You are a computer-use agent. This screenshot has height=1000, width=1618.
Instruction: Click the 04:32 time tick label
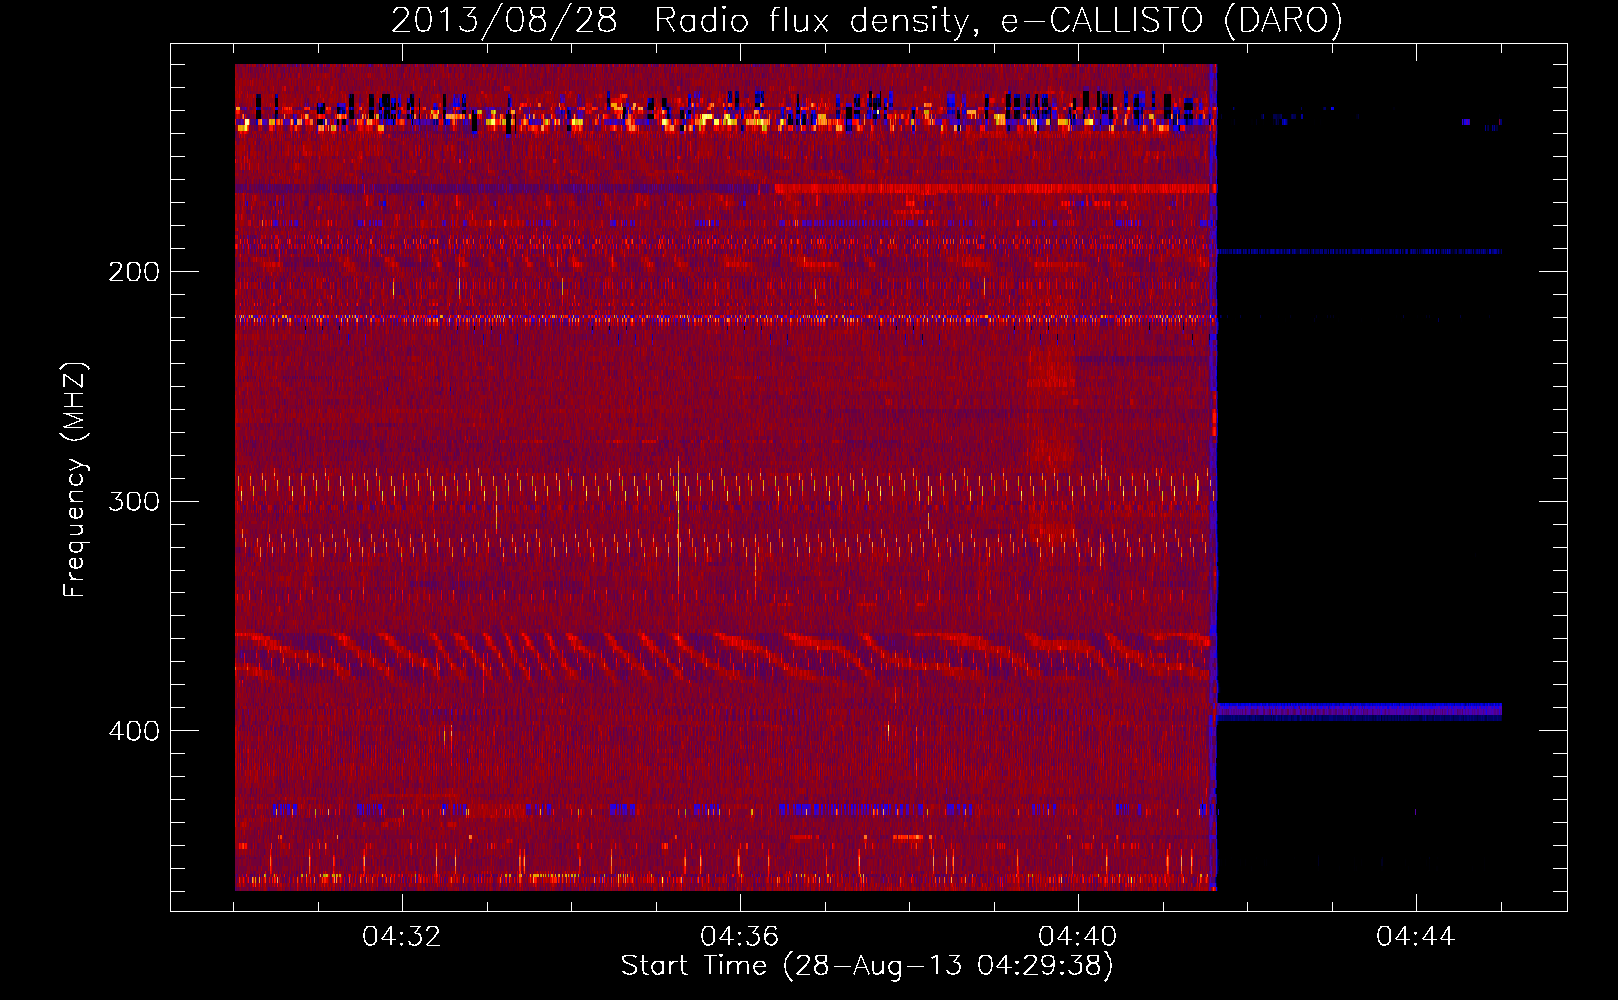coord(402,937)
